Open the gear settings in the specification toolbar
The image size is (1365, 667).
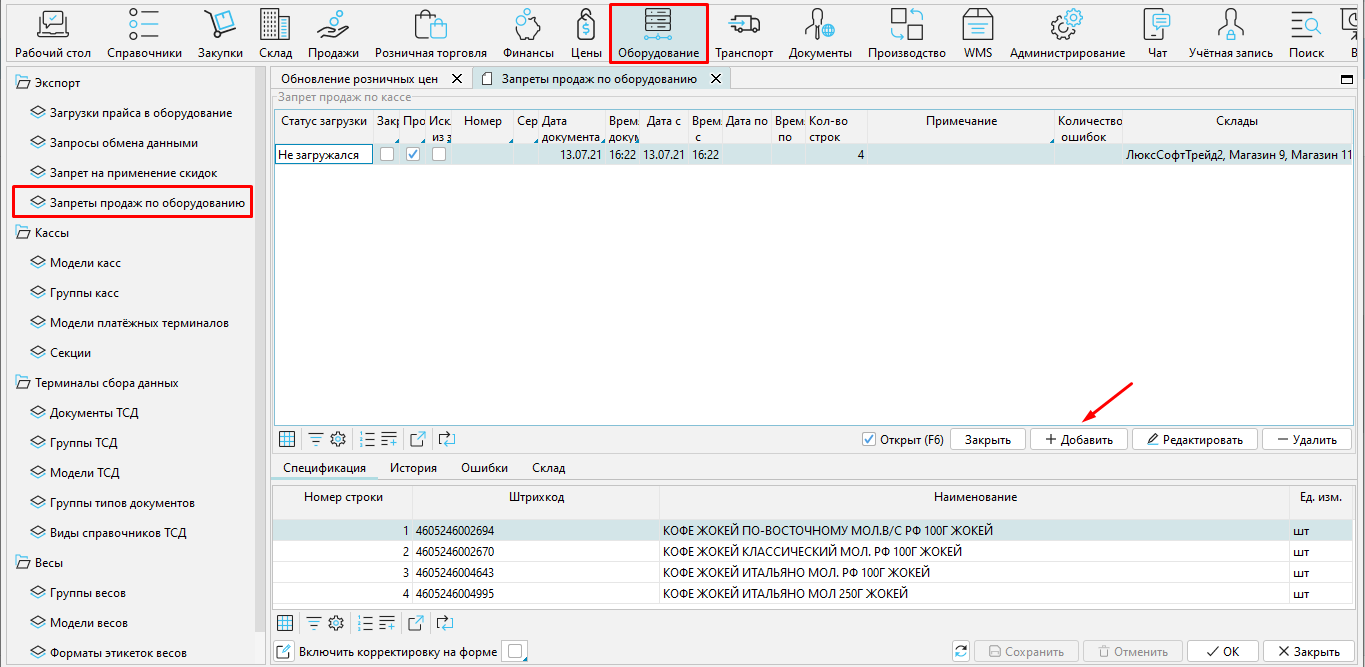(x=336, y=623)
